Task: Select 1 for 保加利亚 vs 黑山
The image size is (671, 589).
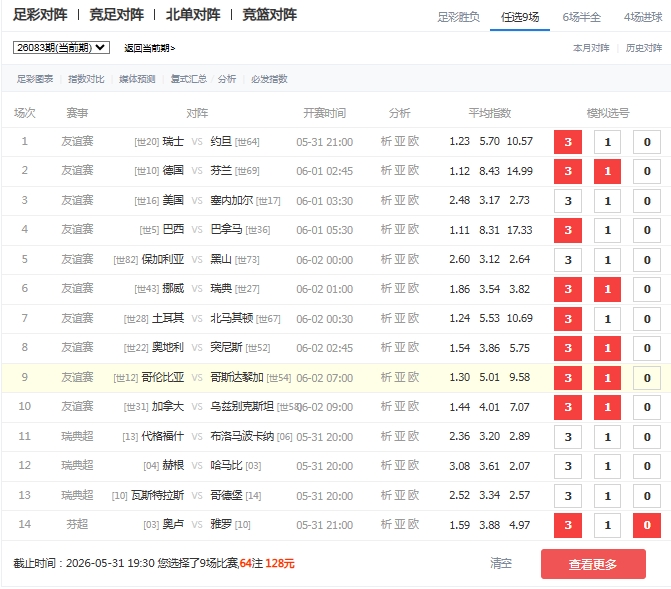Action: pyautogui.click(x=607, y=260)
